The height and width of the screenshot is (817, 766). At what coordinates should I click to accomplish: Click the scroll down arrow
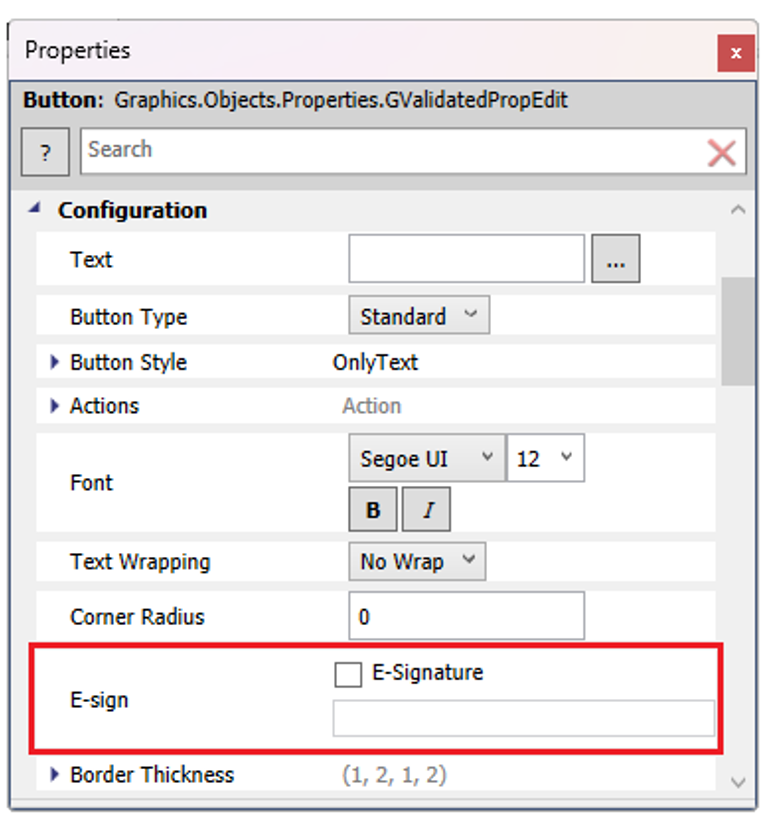point(738,782)
